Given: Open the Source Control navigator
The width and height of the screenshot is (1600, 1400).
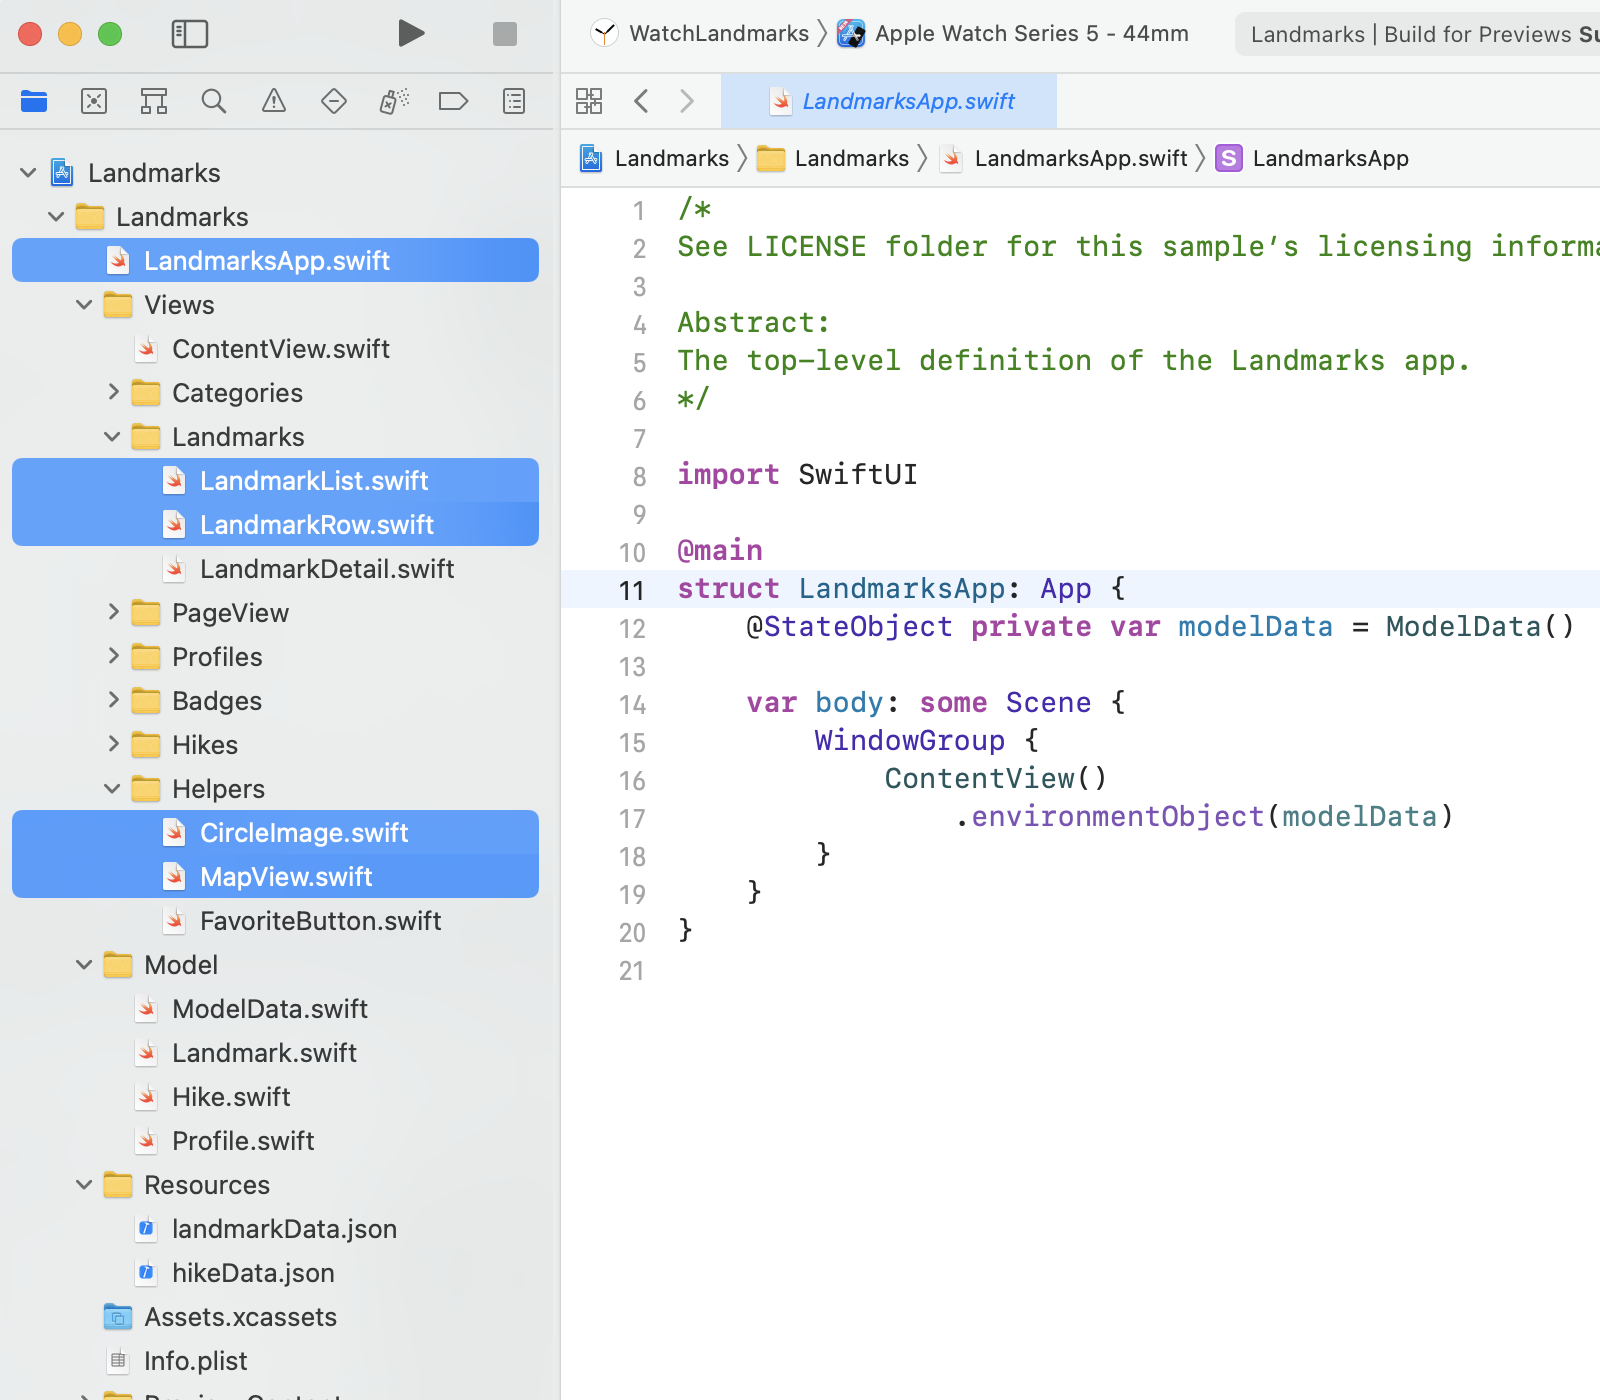Looking at the screenshot, I should 94,101.
